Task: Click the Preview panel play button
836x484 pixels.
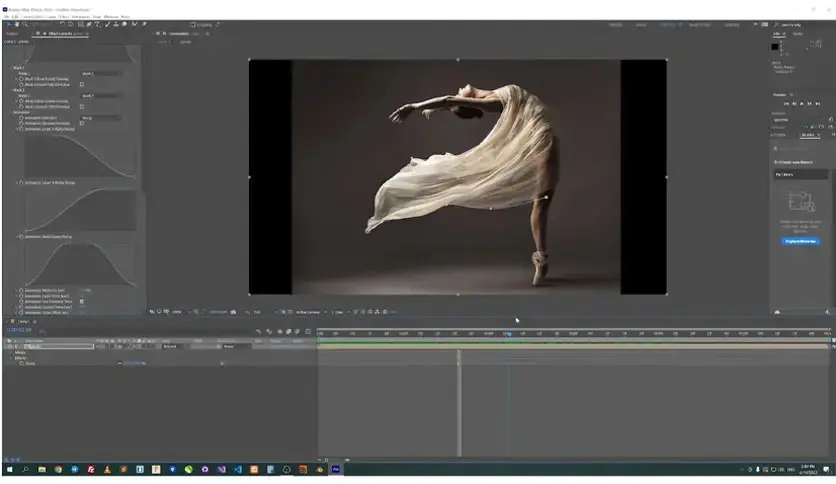Action: coord(801,103)
